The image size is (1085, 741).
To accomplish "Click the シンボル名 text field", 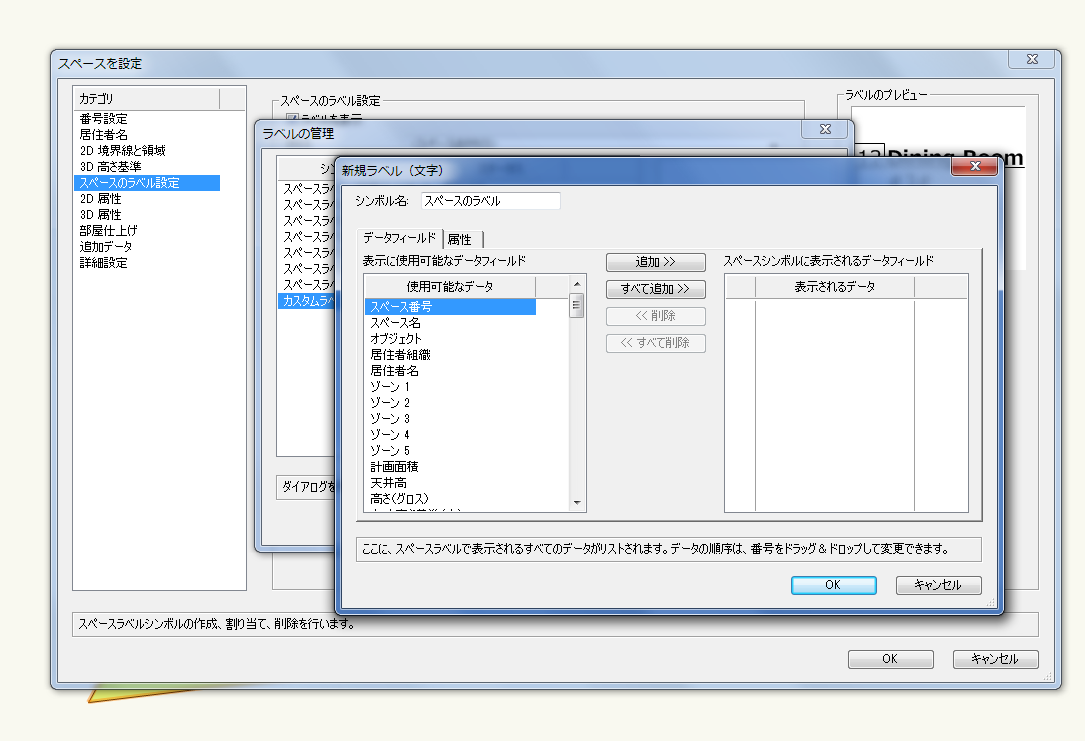I will (490, 201).
